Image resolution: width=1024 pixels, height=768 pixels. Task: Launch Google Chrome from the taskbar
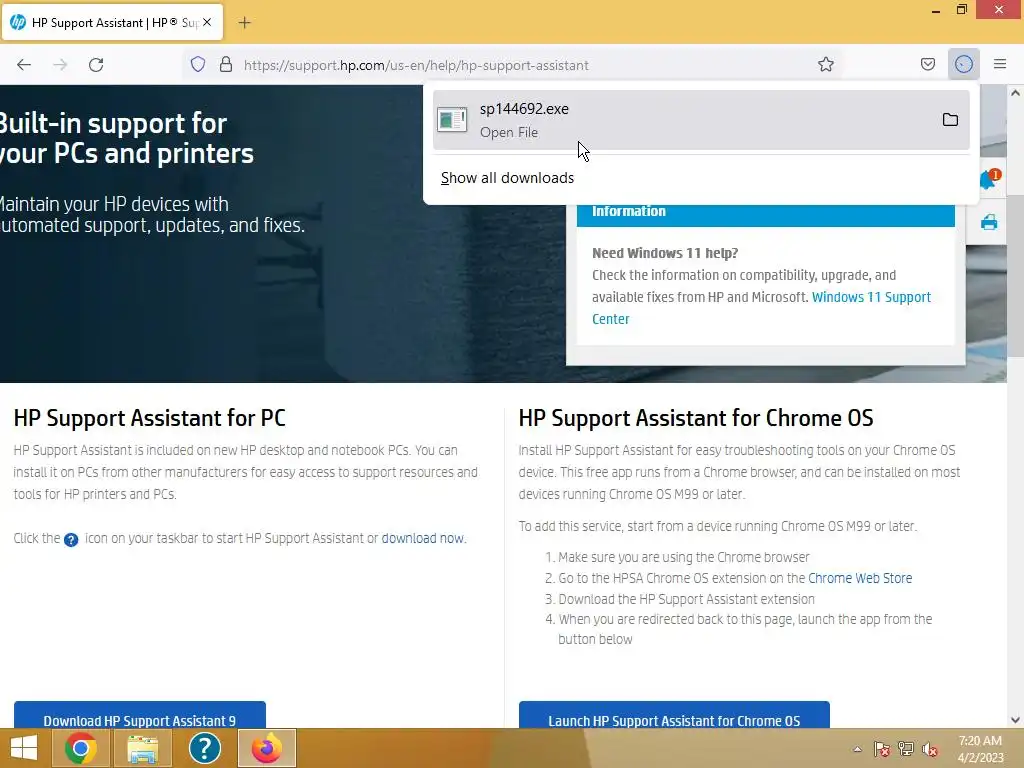[x=81, y=748]
